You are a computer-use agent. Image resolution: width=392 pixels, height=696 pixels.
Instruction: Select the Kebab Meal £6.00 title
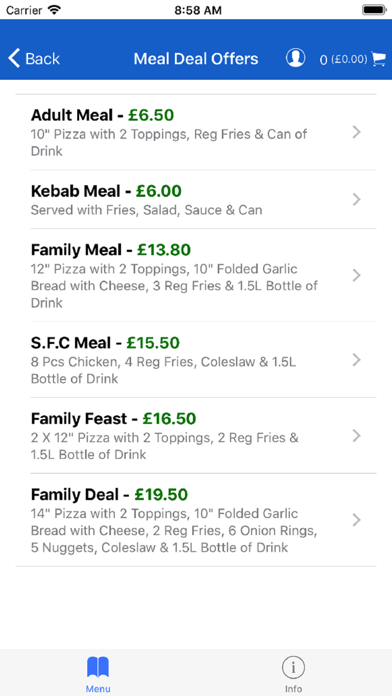[106, 191]
